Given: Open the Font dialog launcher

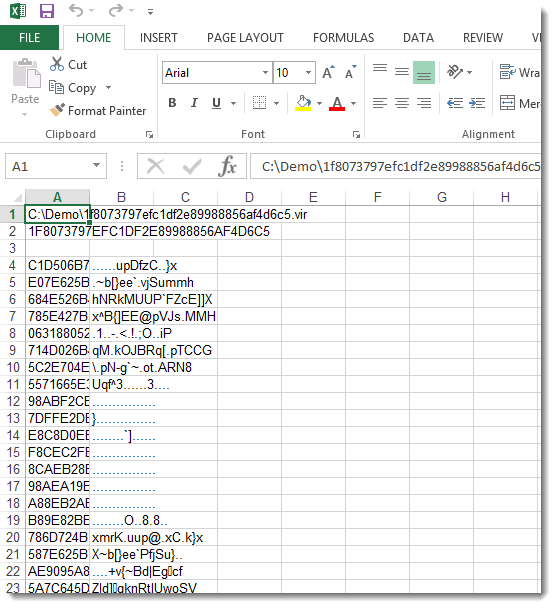Looking at the screenshot, I should tap(356, 135).
